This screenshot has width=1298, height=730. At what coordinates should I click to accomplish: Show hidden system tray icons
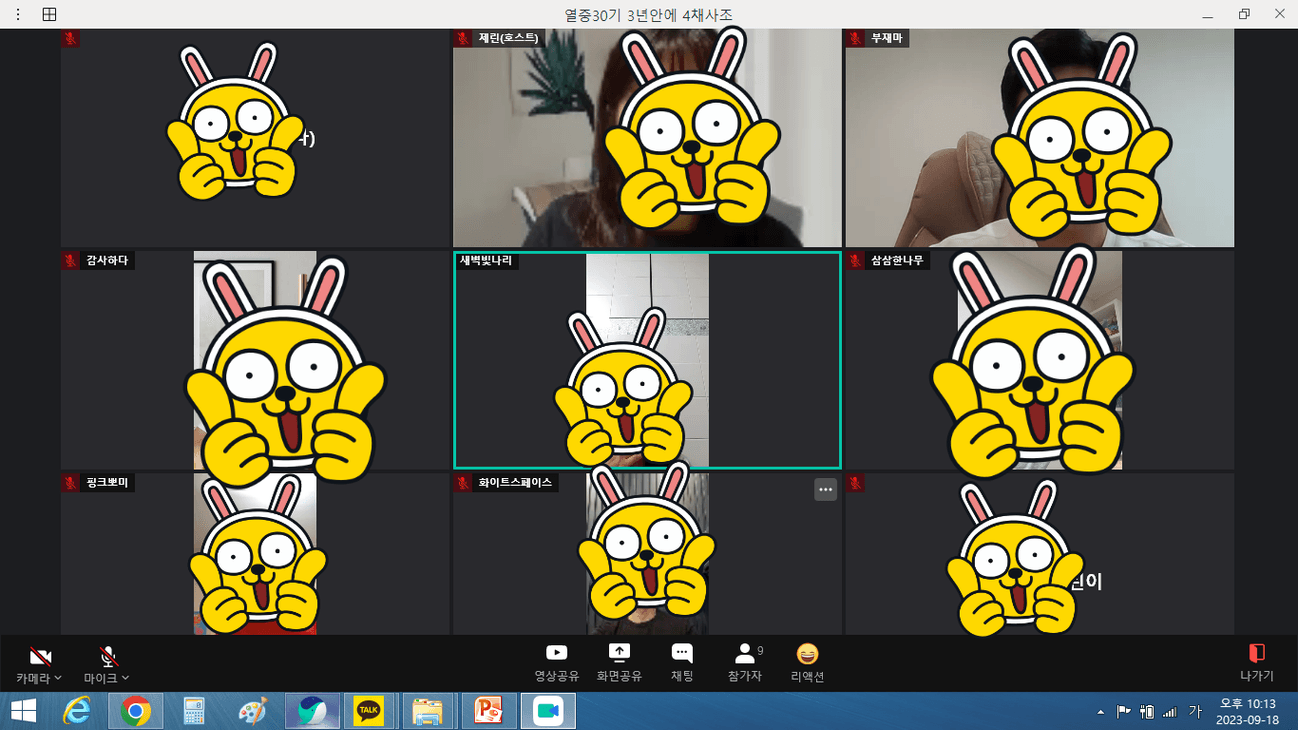[1101, 712]
